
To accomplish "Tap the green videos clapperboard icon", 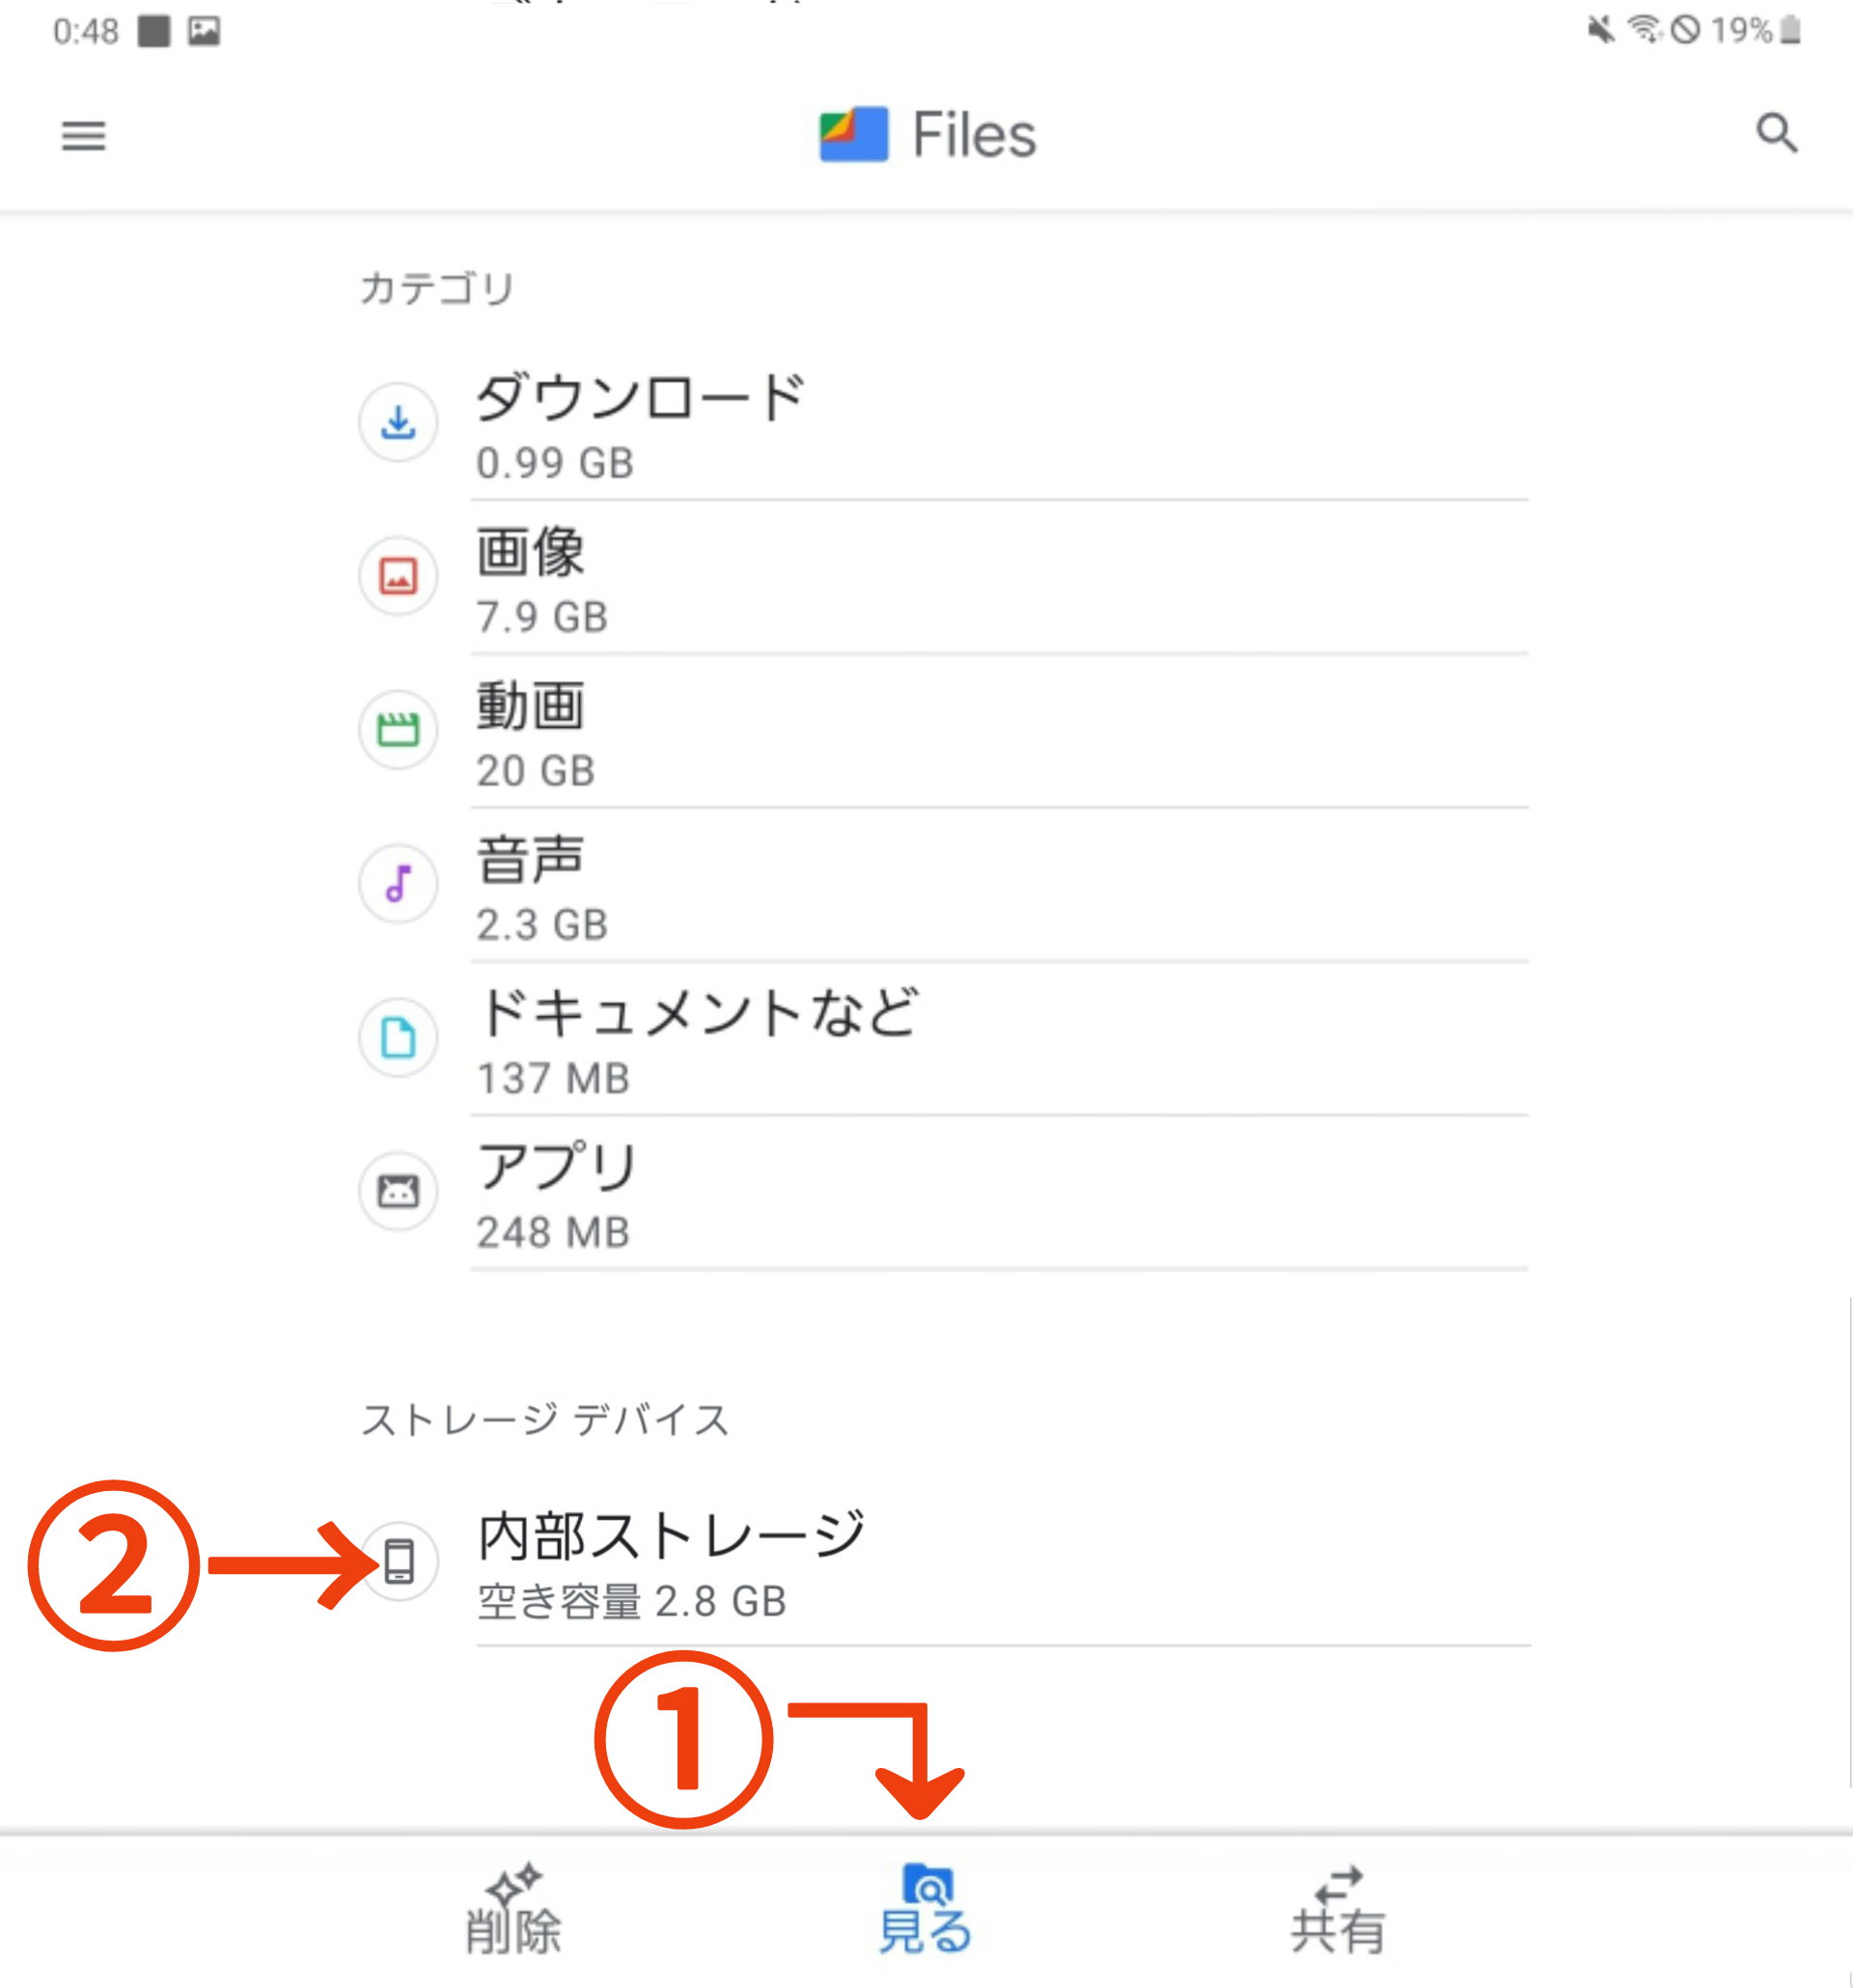I will point(398,730).
